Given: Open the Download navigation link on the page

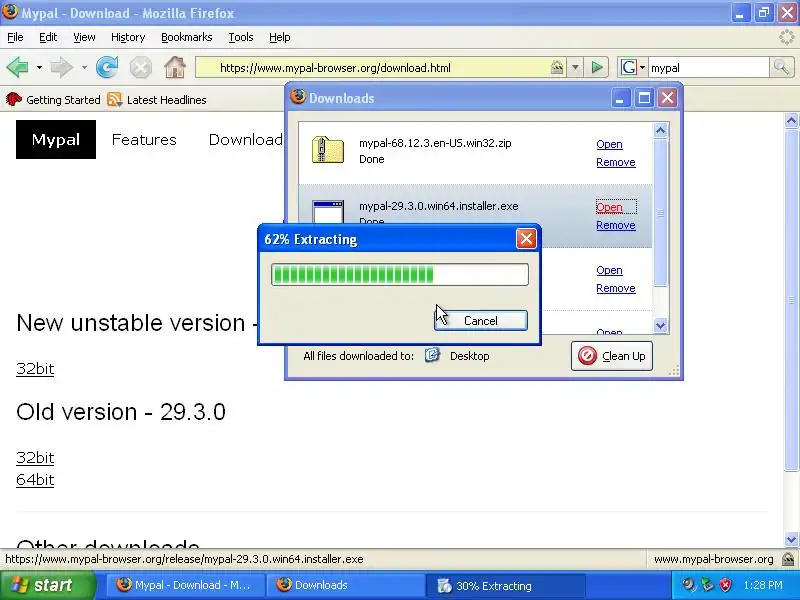Looking at the screenshot, I should coord(245,139).
